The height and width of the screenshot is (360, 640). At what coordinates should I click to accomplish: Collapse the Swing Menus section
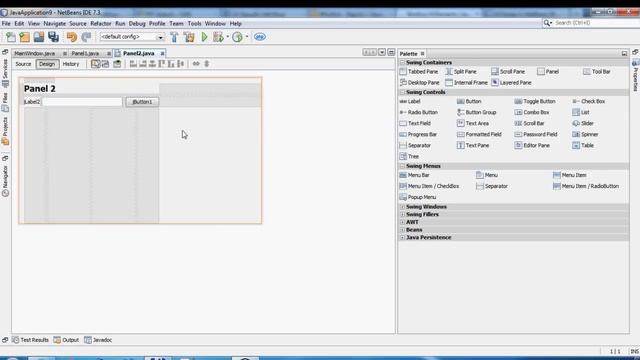point(402,166)
